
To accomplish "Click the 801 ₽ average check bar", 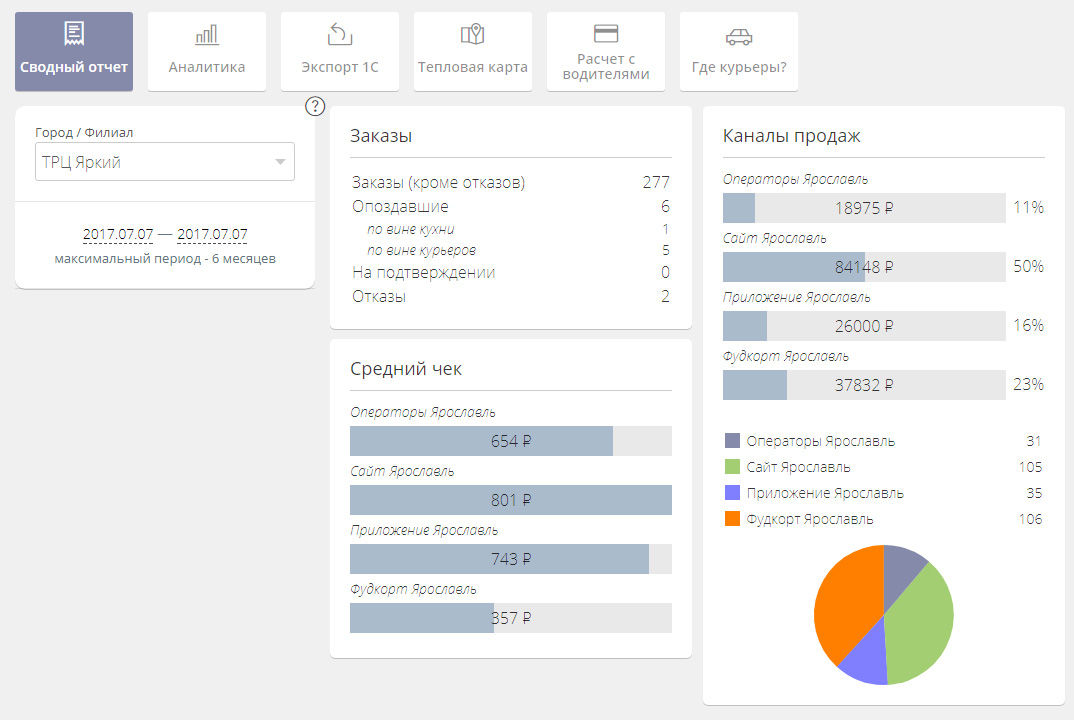I will tap(511, 499).
